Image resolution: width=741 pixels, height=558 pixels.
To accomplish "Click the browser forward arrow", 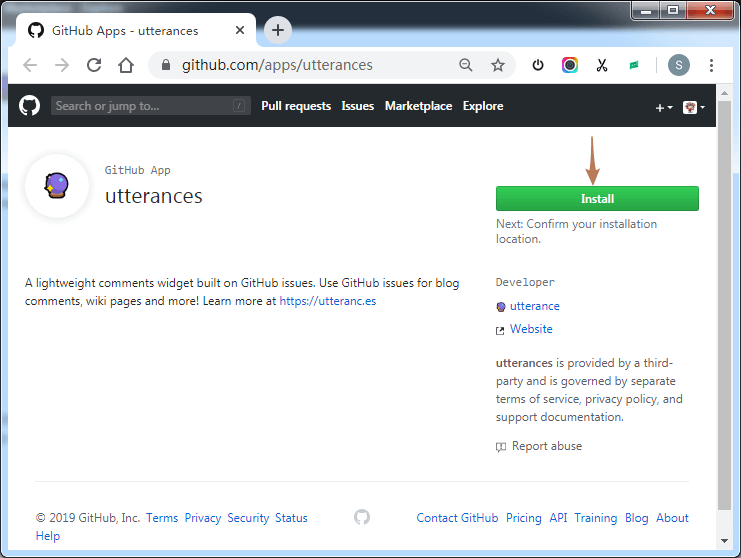I will (x=62, y=65).
